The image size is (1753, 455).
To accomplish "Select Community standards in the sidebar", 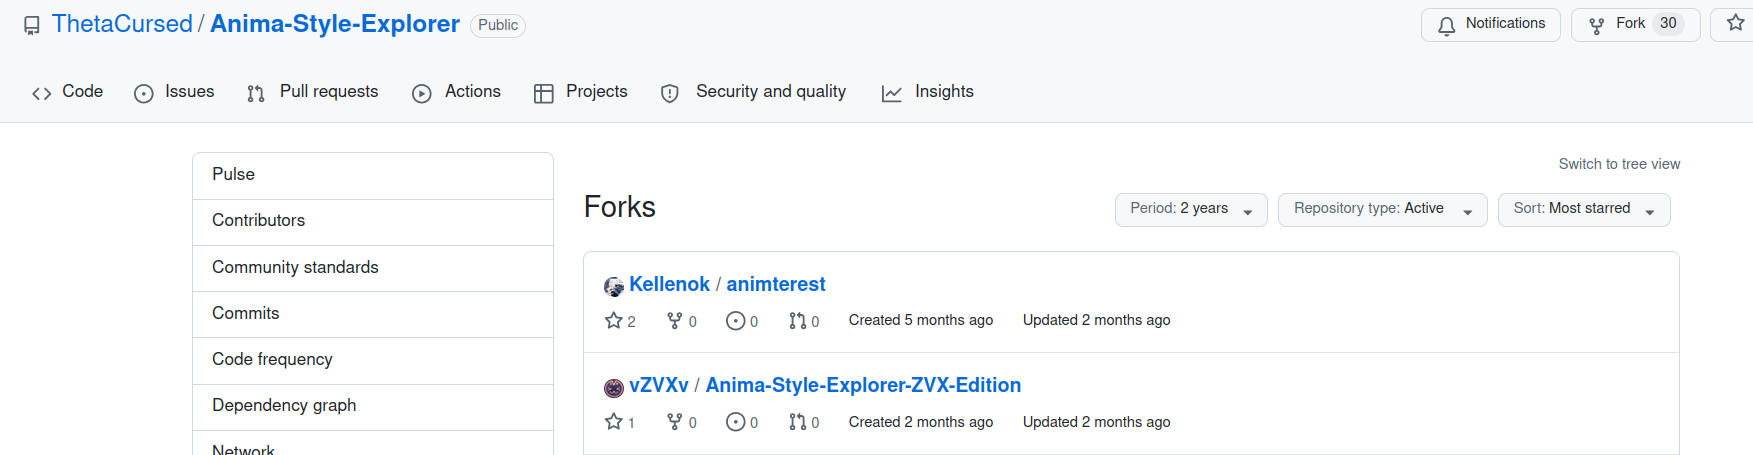I will [373, 268].
